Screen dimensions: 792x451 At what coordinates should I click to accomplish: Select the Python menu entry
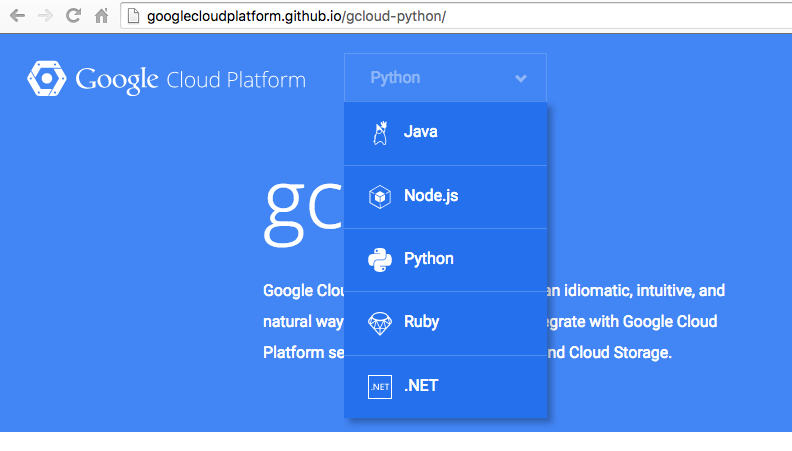coord(446,260)
